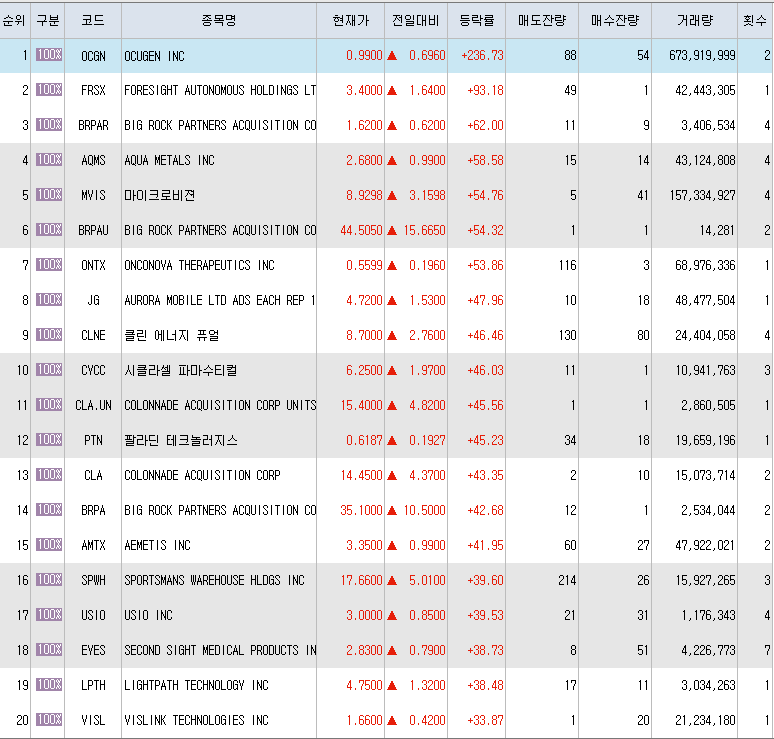Click the 매수잔량 column header

(x=615, y=20)
